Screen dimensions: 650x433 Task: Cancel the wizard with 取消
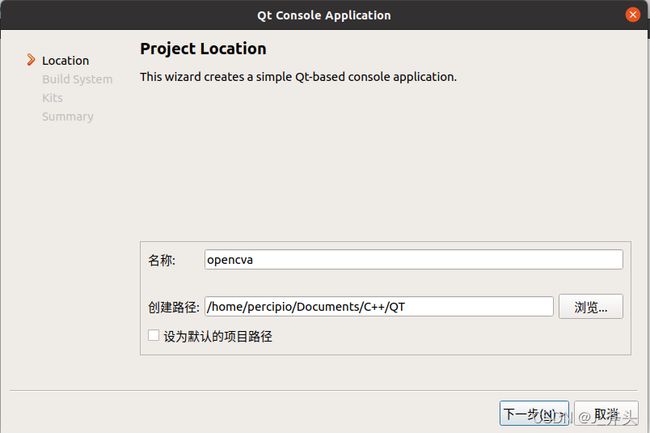(606, 414)
